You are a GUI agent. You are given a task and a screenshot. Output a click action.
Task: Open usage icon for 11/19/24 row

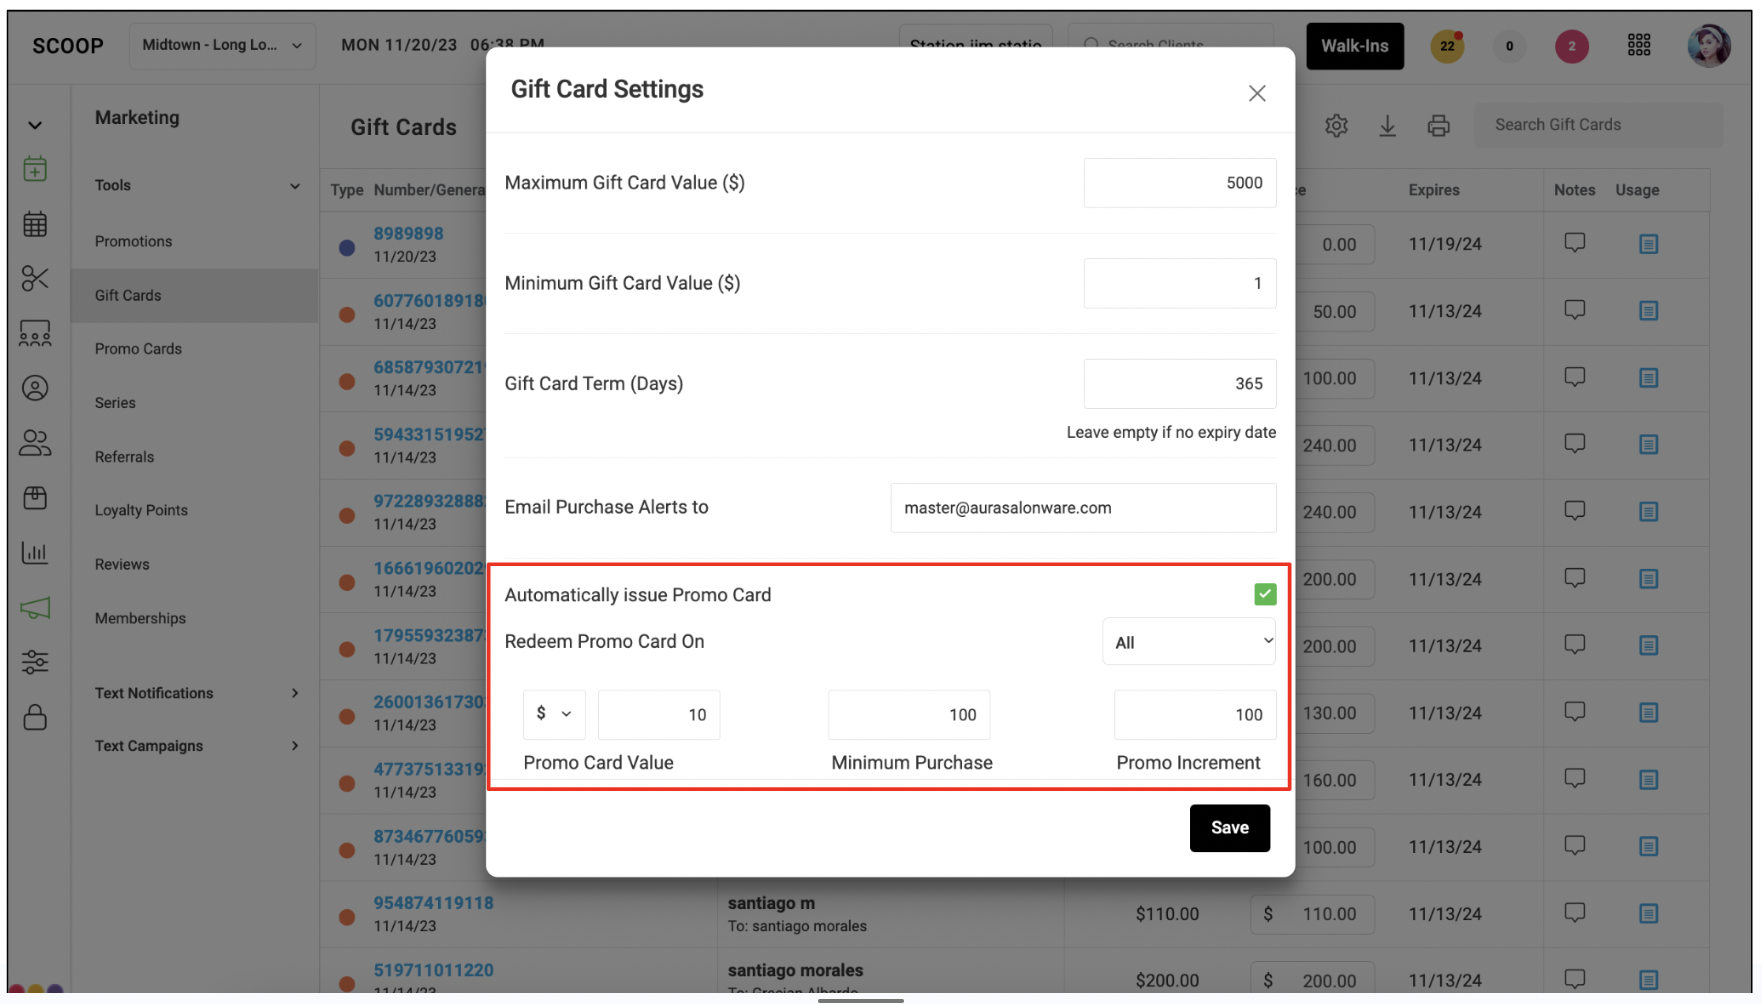(1649, 244)
